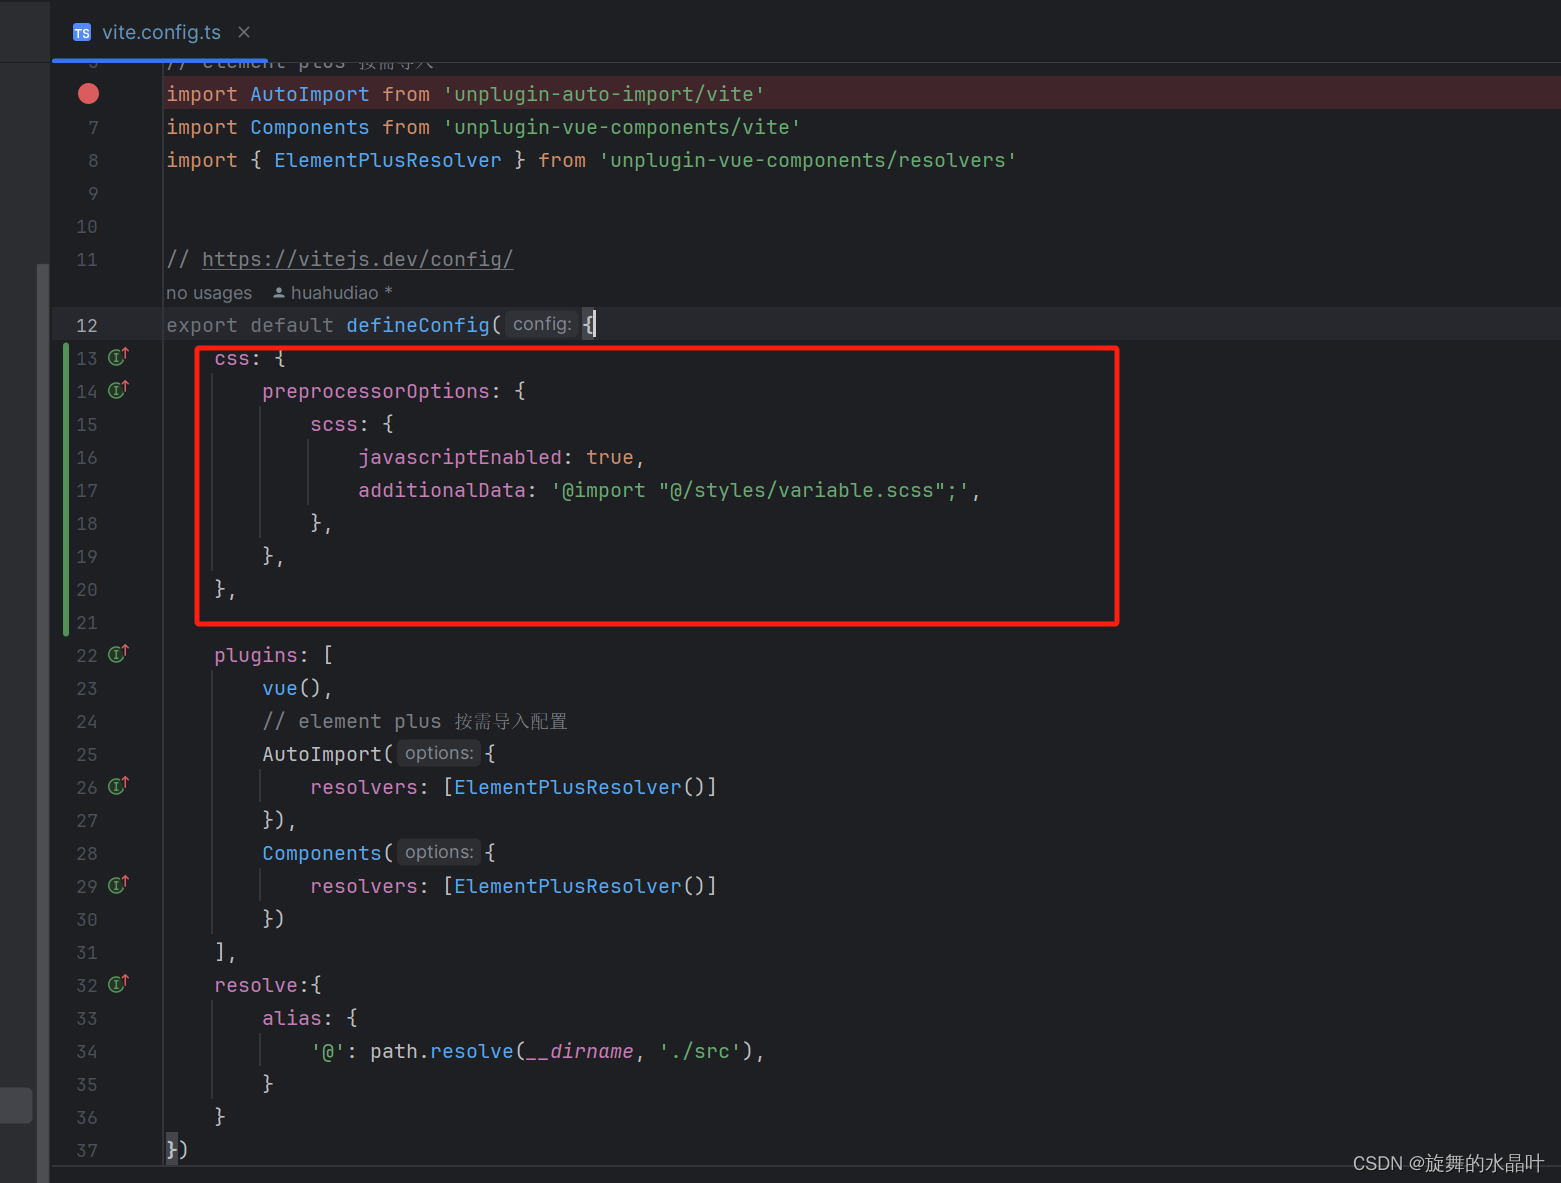The image size is (1561, 1183).
Task: Click ElementPlusResolver() on line 29
Action: [x=580, y=886]
